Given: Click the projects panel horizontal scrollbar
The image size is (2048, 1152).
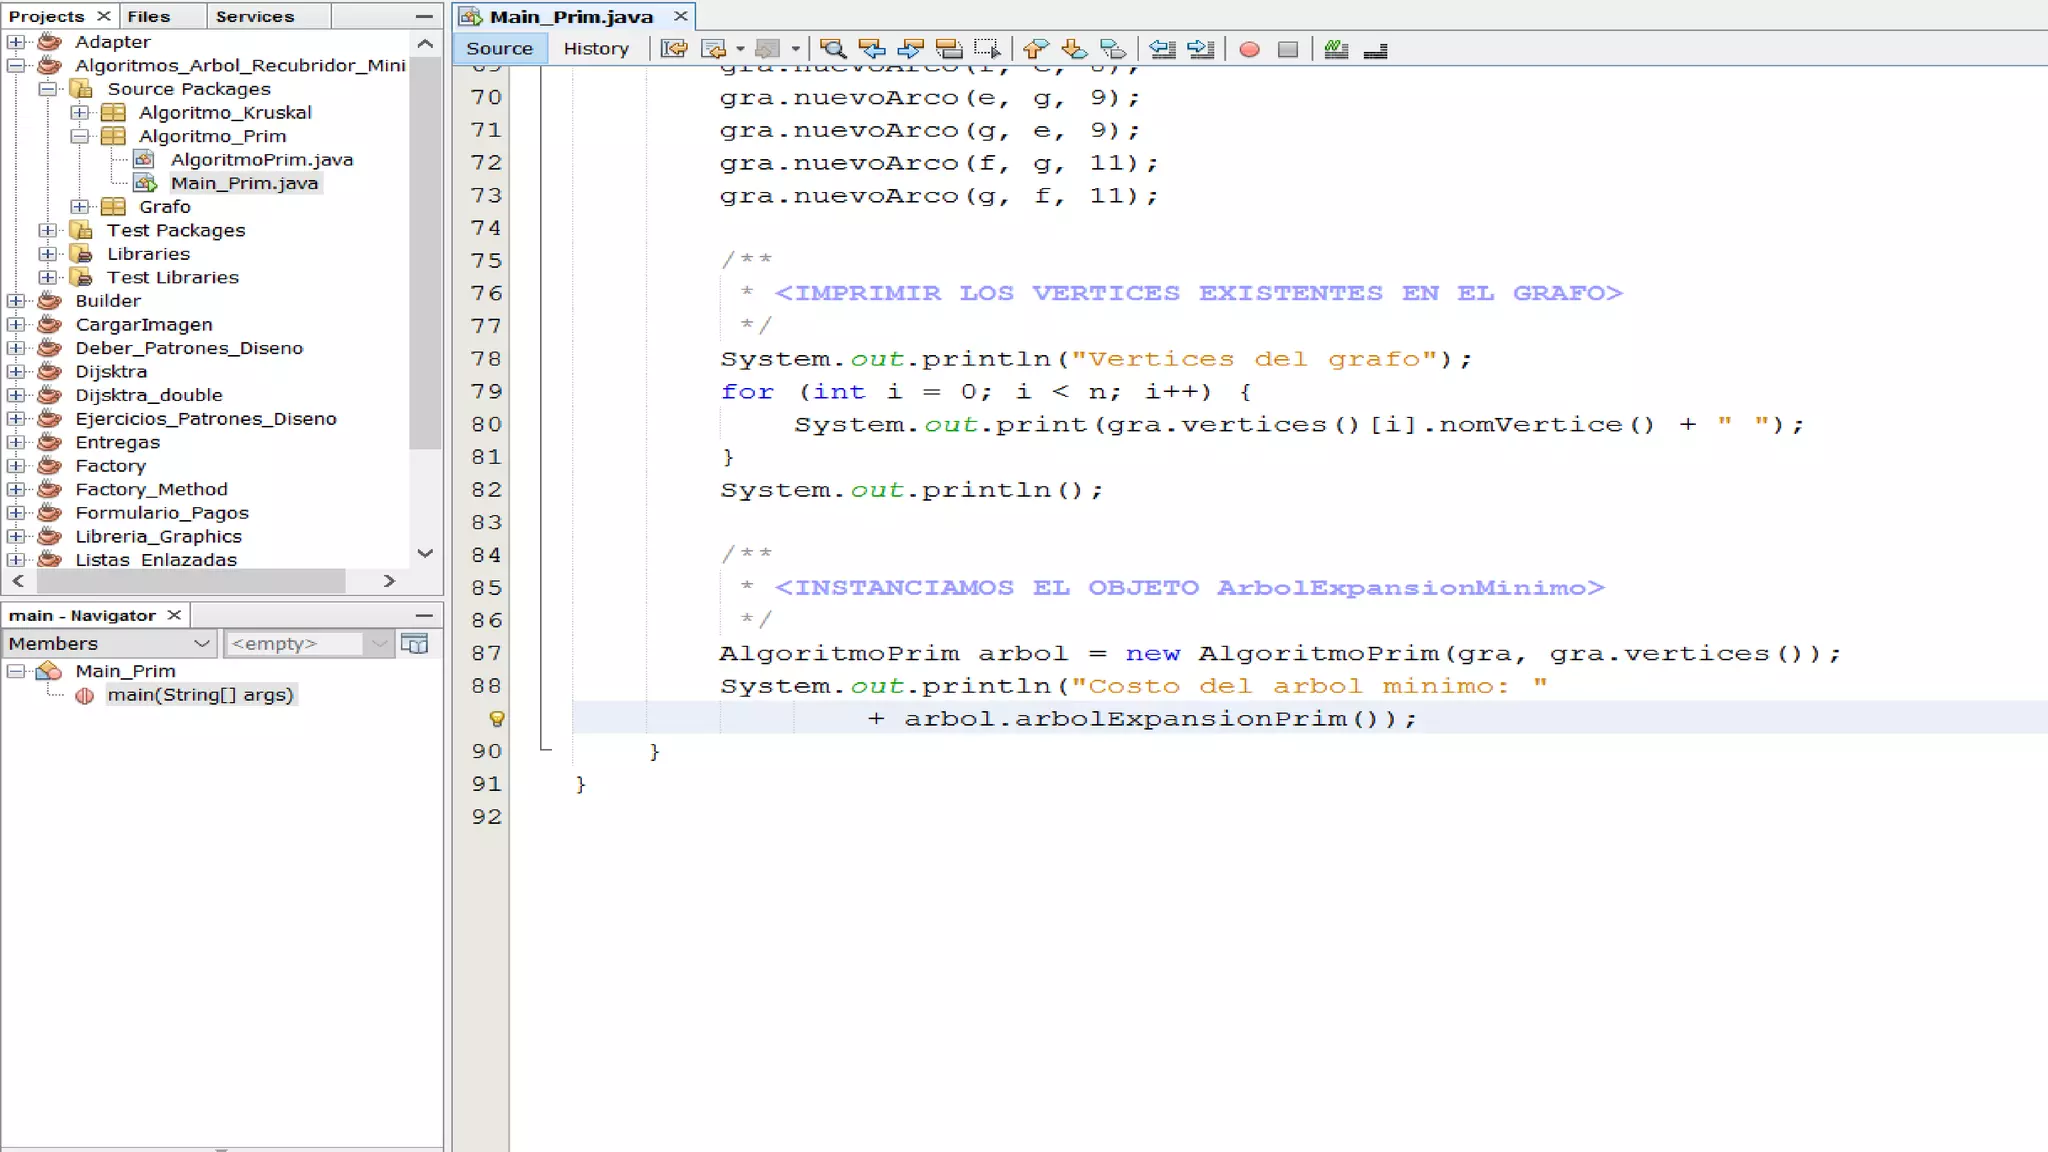Looking at the screenshot, I should pos(190,581).
